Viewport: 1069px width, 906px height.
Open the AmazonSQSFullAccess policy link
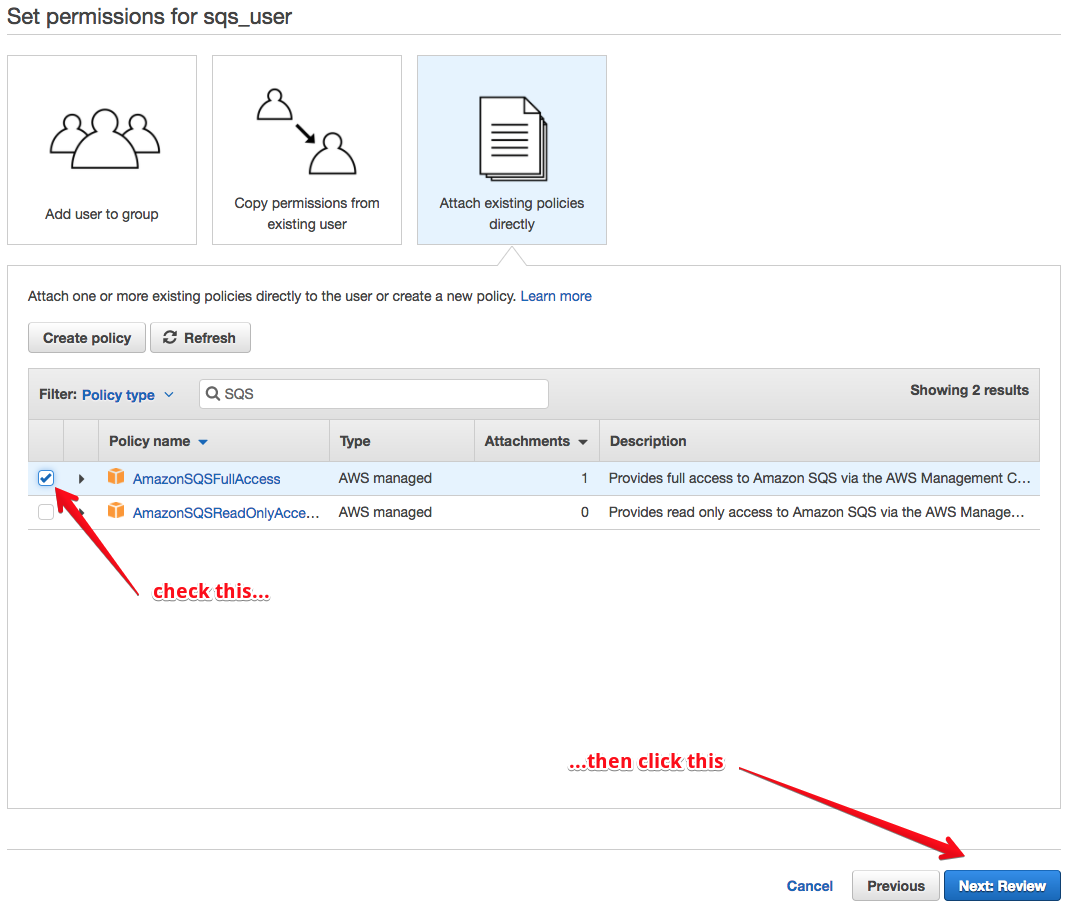click(207, 479)
